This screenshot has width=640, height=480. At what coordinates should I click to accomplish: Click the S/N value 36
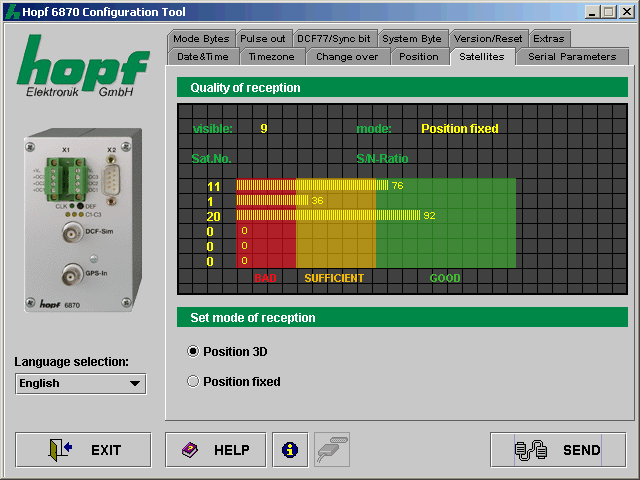(318, 200)
